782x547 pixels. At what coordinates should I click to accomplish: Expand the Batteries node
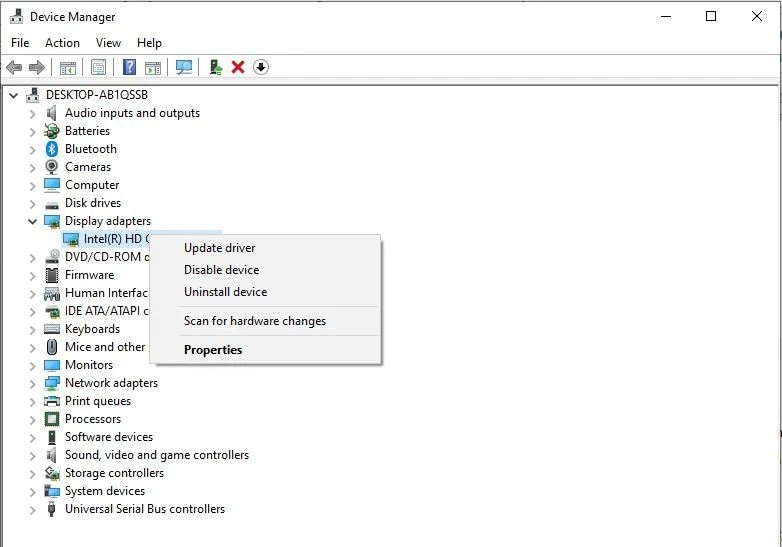pyautogui.click(x=32, y=132)
